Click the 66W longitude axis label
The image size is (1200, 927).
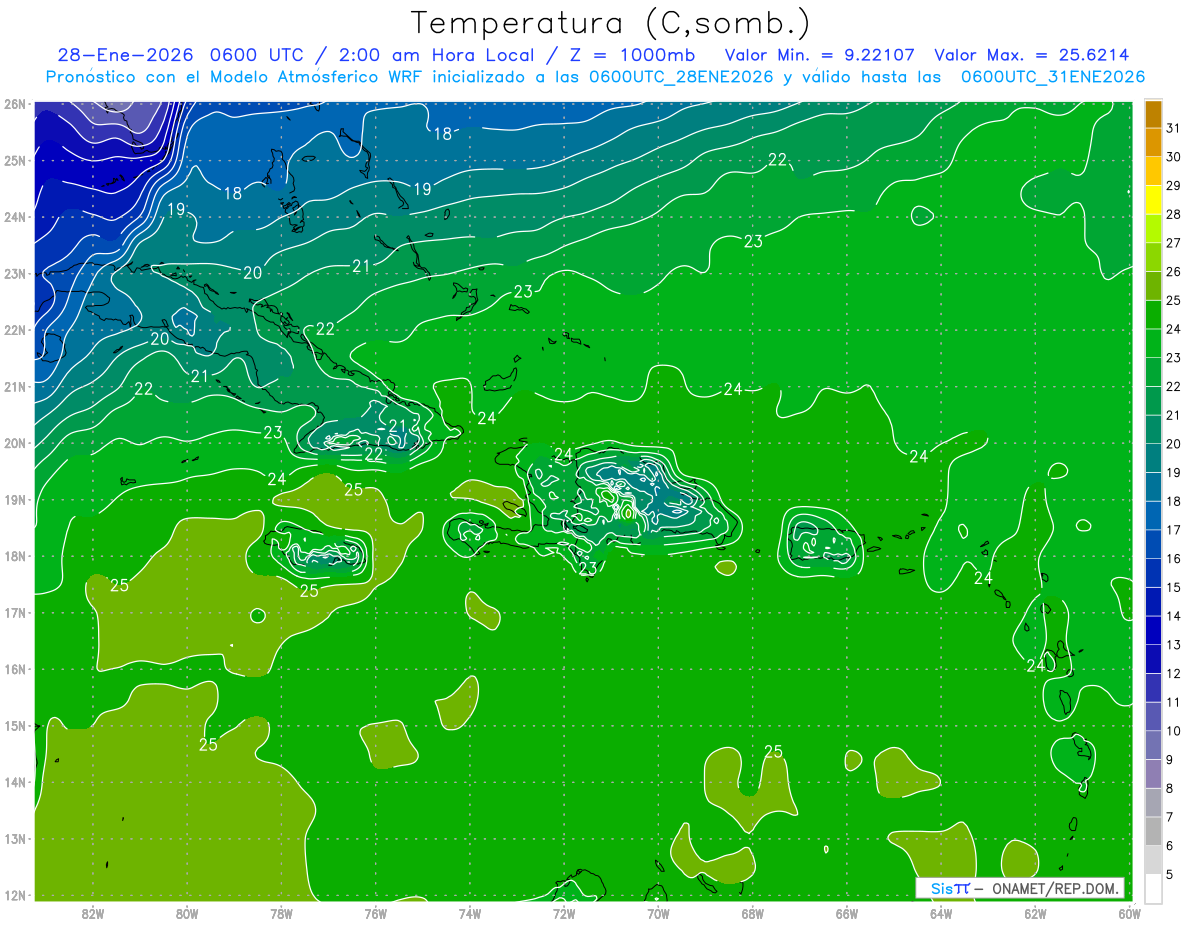[x=846, y=913]
